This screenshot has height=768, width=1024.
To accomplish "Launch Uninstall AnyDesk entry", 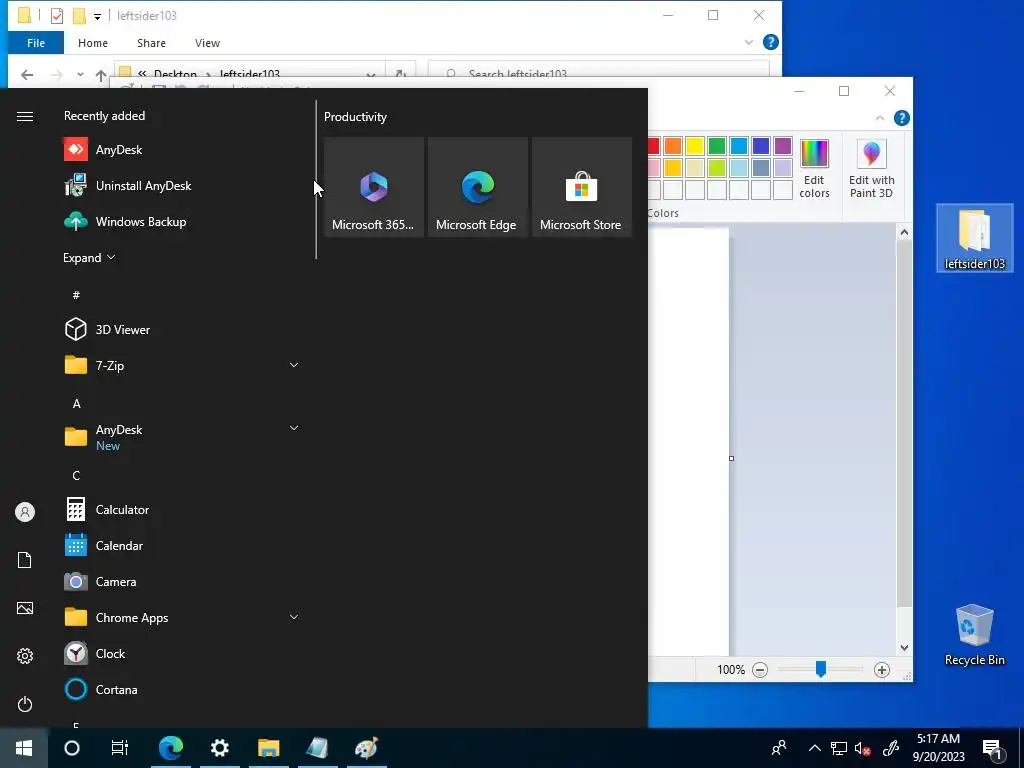I will (183, 185).
